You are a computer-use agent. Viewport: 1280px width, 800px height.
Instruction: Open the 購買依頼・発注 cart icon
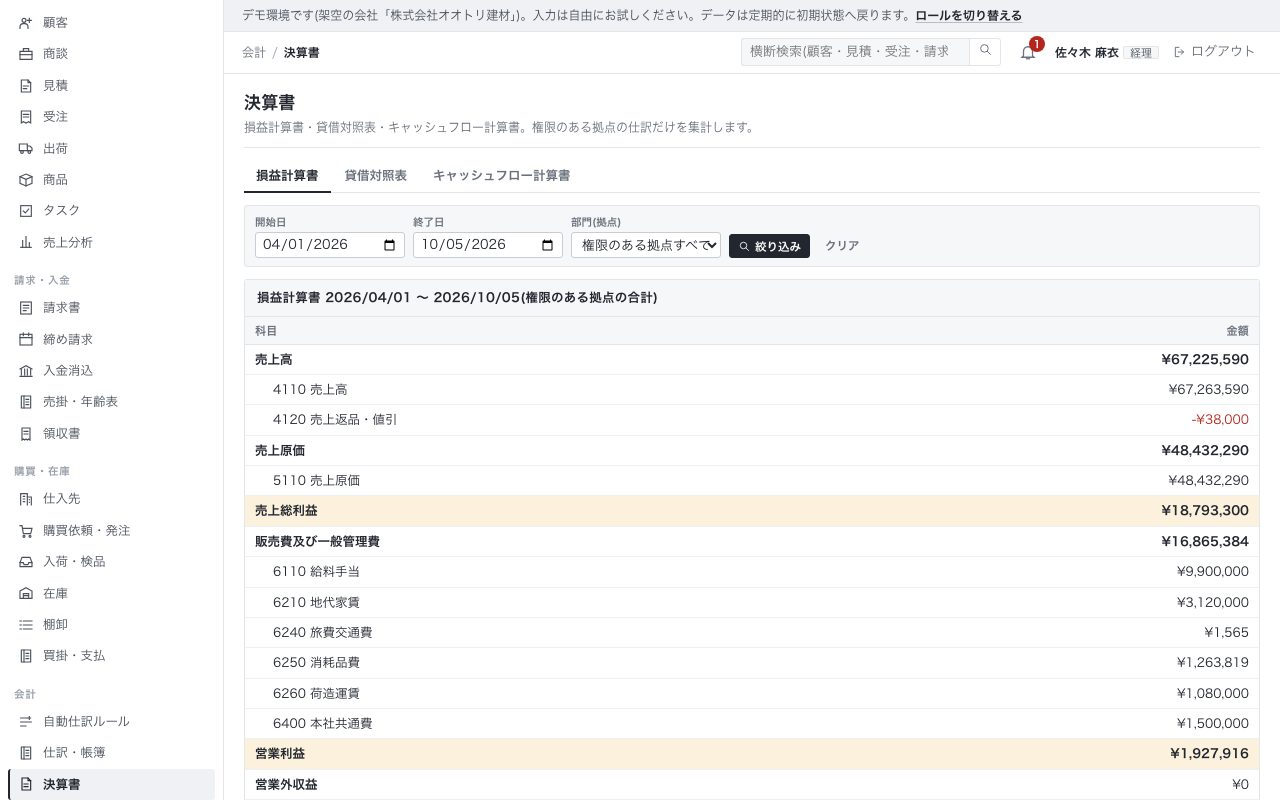pos(26,531)
